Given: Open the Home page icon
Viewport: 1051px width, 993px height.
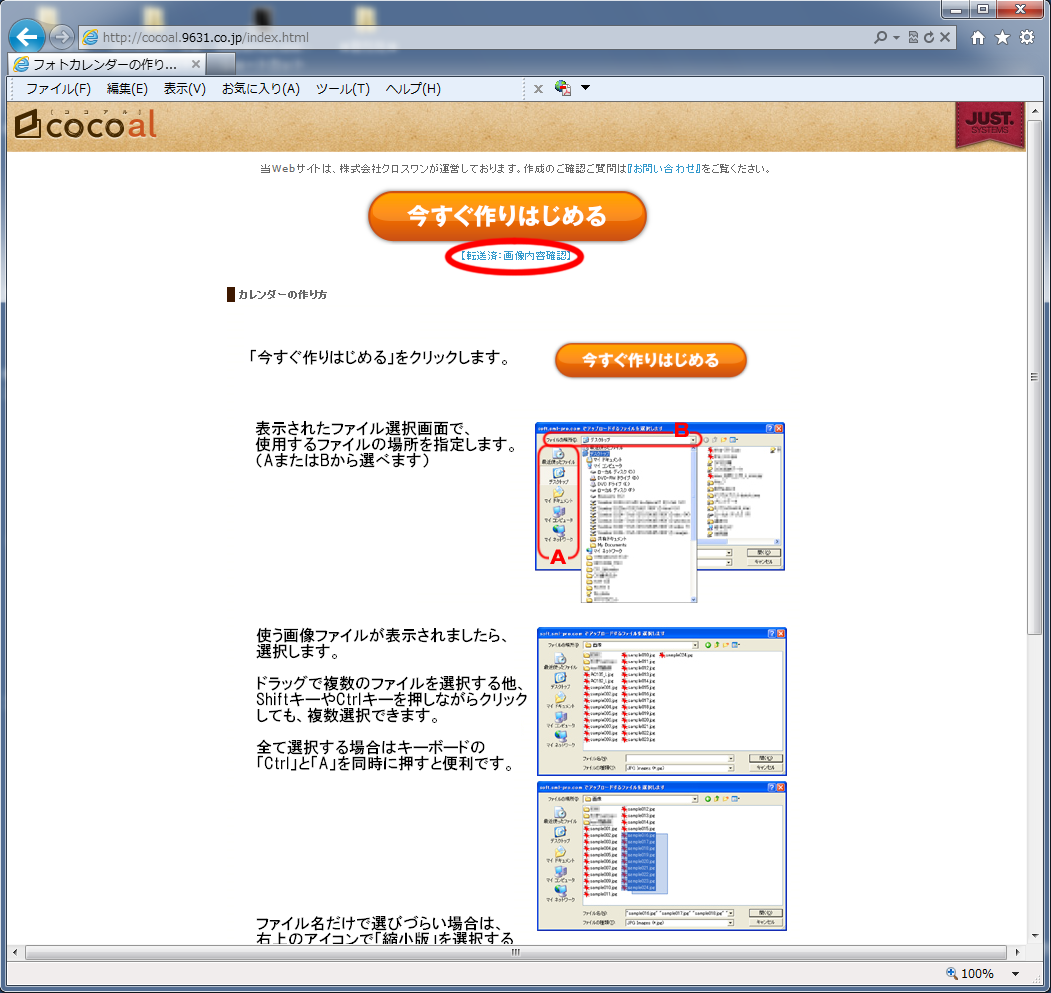Looking at the screenshot, I should 977,38.
